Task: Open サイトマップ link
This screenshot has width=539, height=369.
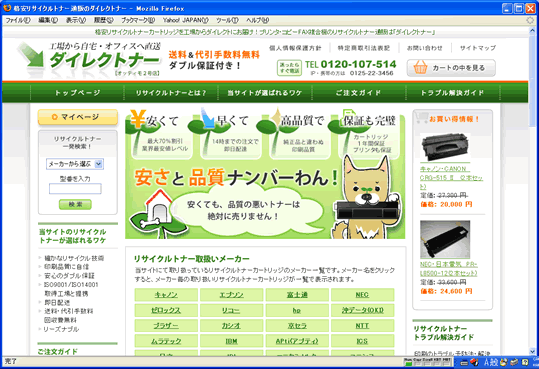Action: [x=478, y=48]
